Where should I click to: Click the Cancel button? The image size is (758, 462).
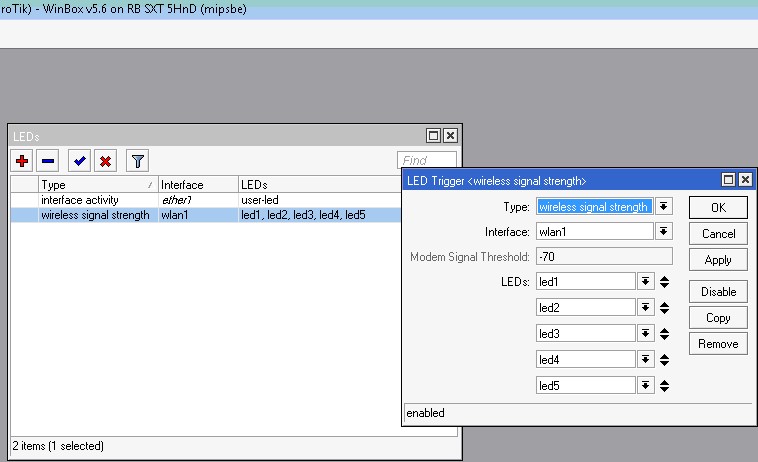(718, 233)
